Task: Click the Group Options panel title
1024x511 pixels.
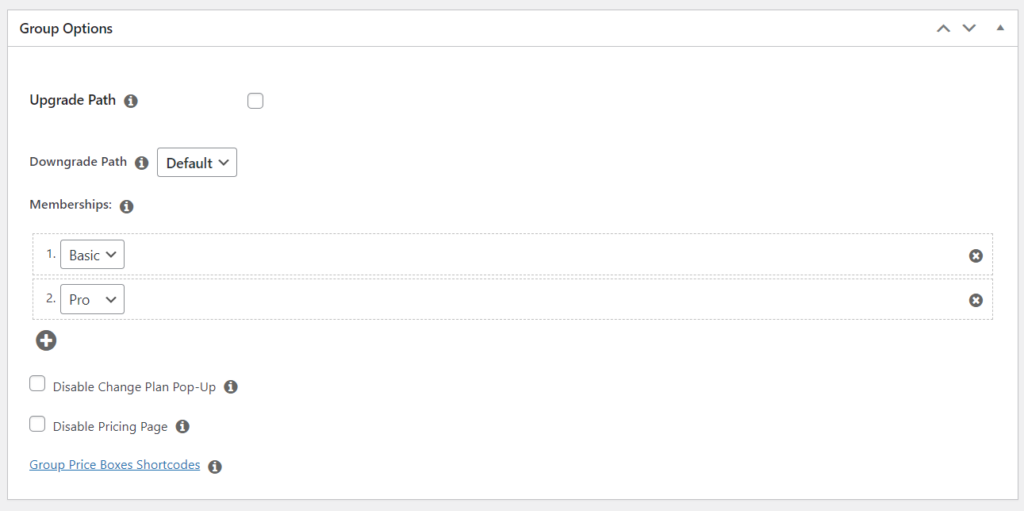Action: pyautogui.click(x=66, y=29)
